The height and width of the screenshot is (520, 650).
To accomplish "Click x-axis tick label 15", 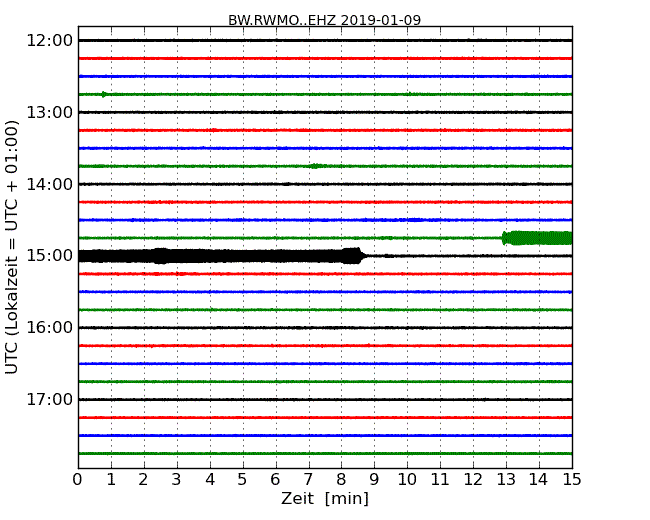I will point(572,480).
